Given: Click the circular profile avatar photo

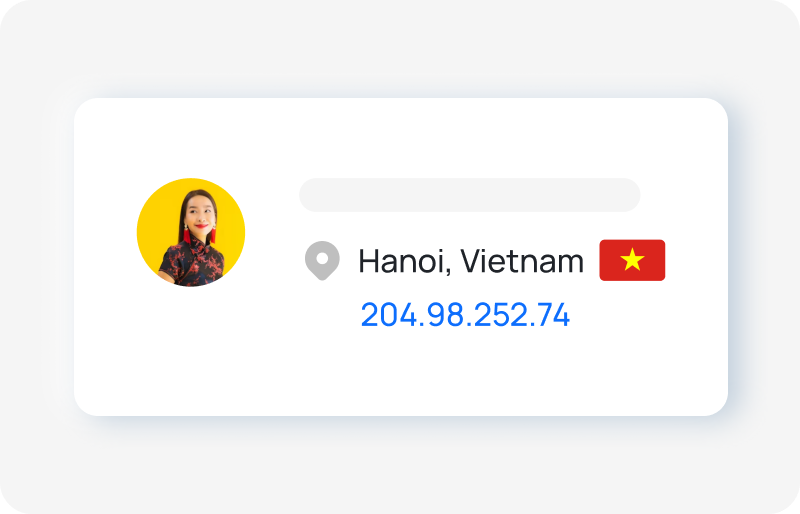Looking at the screenshot, I should (191, 232).
